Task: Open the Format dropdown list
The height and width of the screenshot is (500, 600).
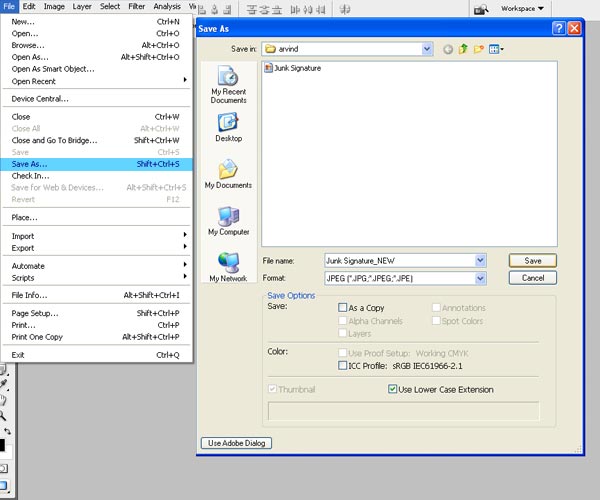Action: [480, 278]
